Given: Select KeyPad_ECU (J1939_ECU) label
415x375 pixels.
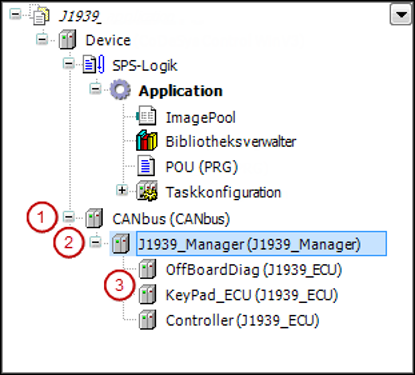Looking at the screenshot, I should coord(252,295).
